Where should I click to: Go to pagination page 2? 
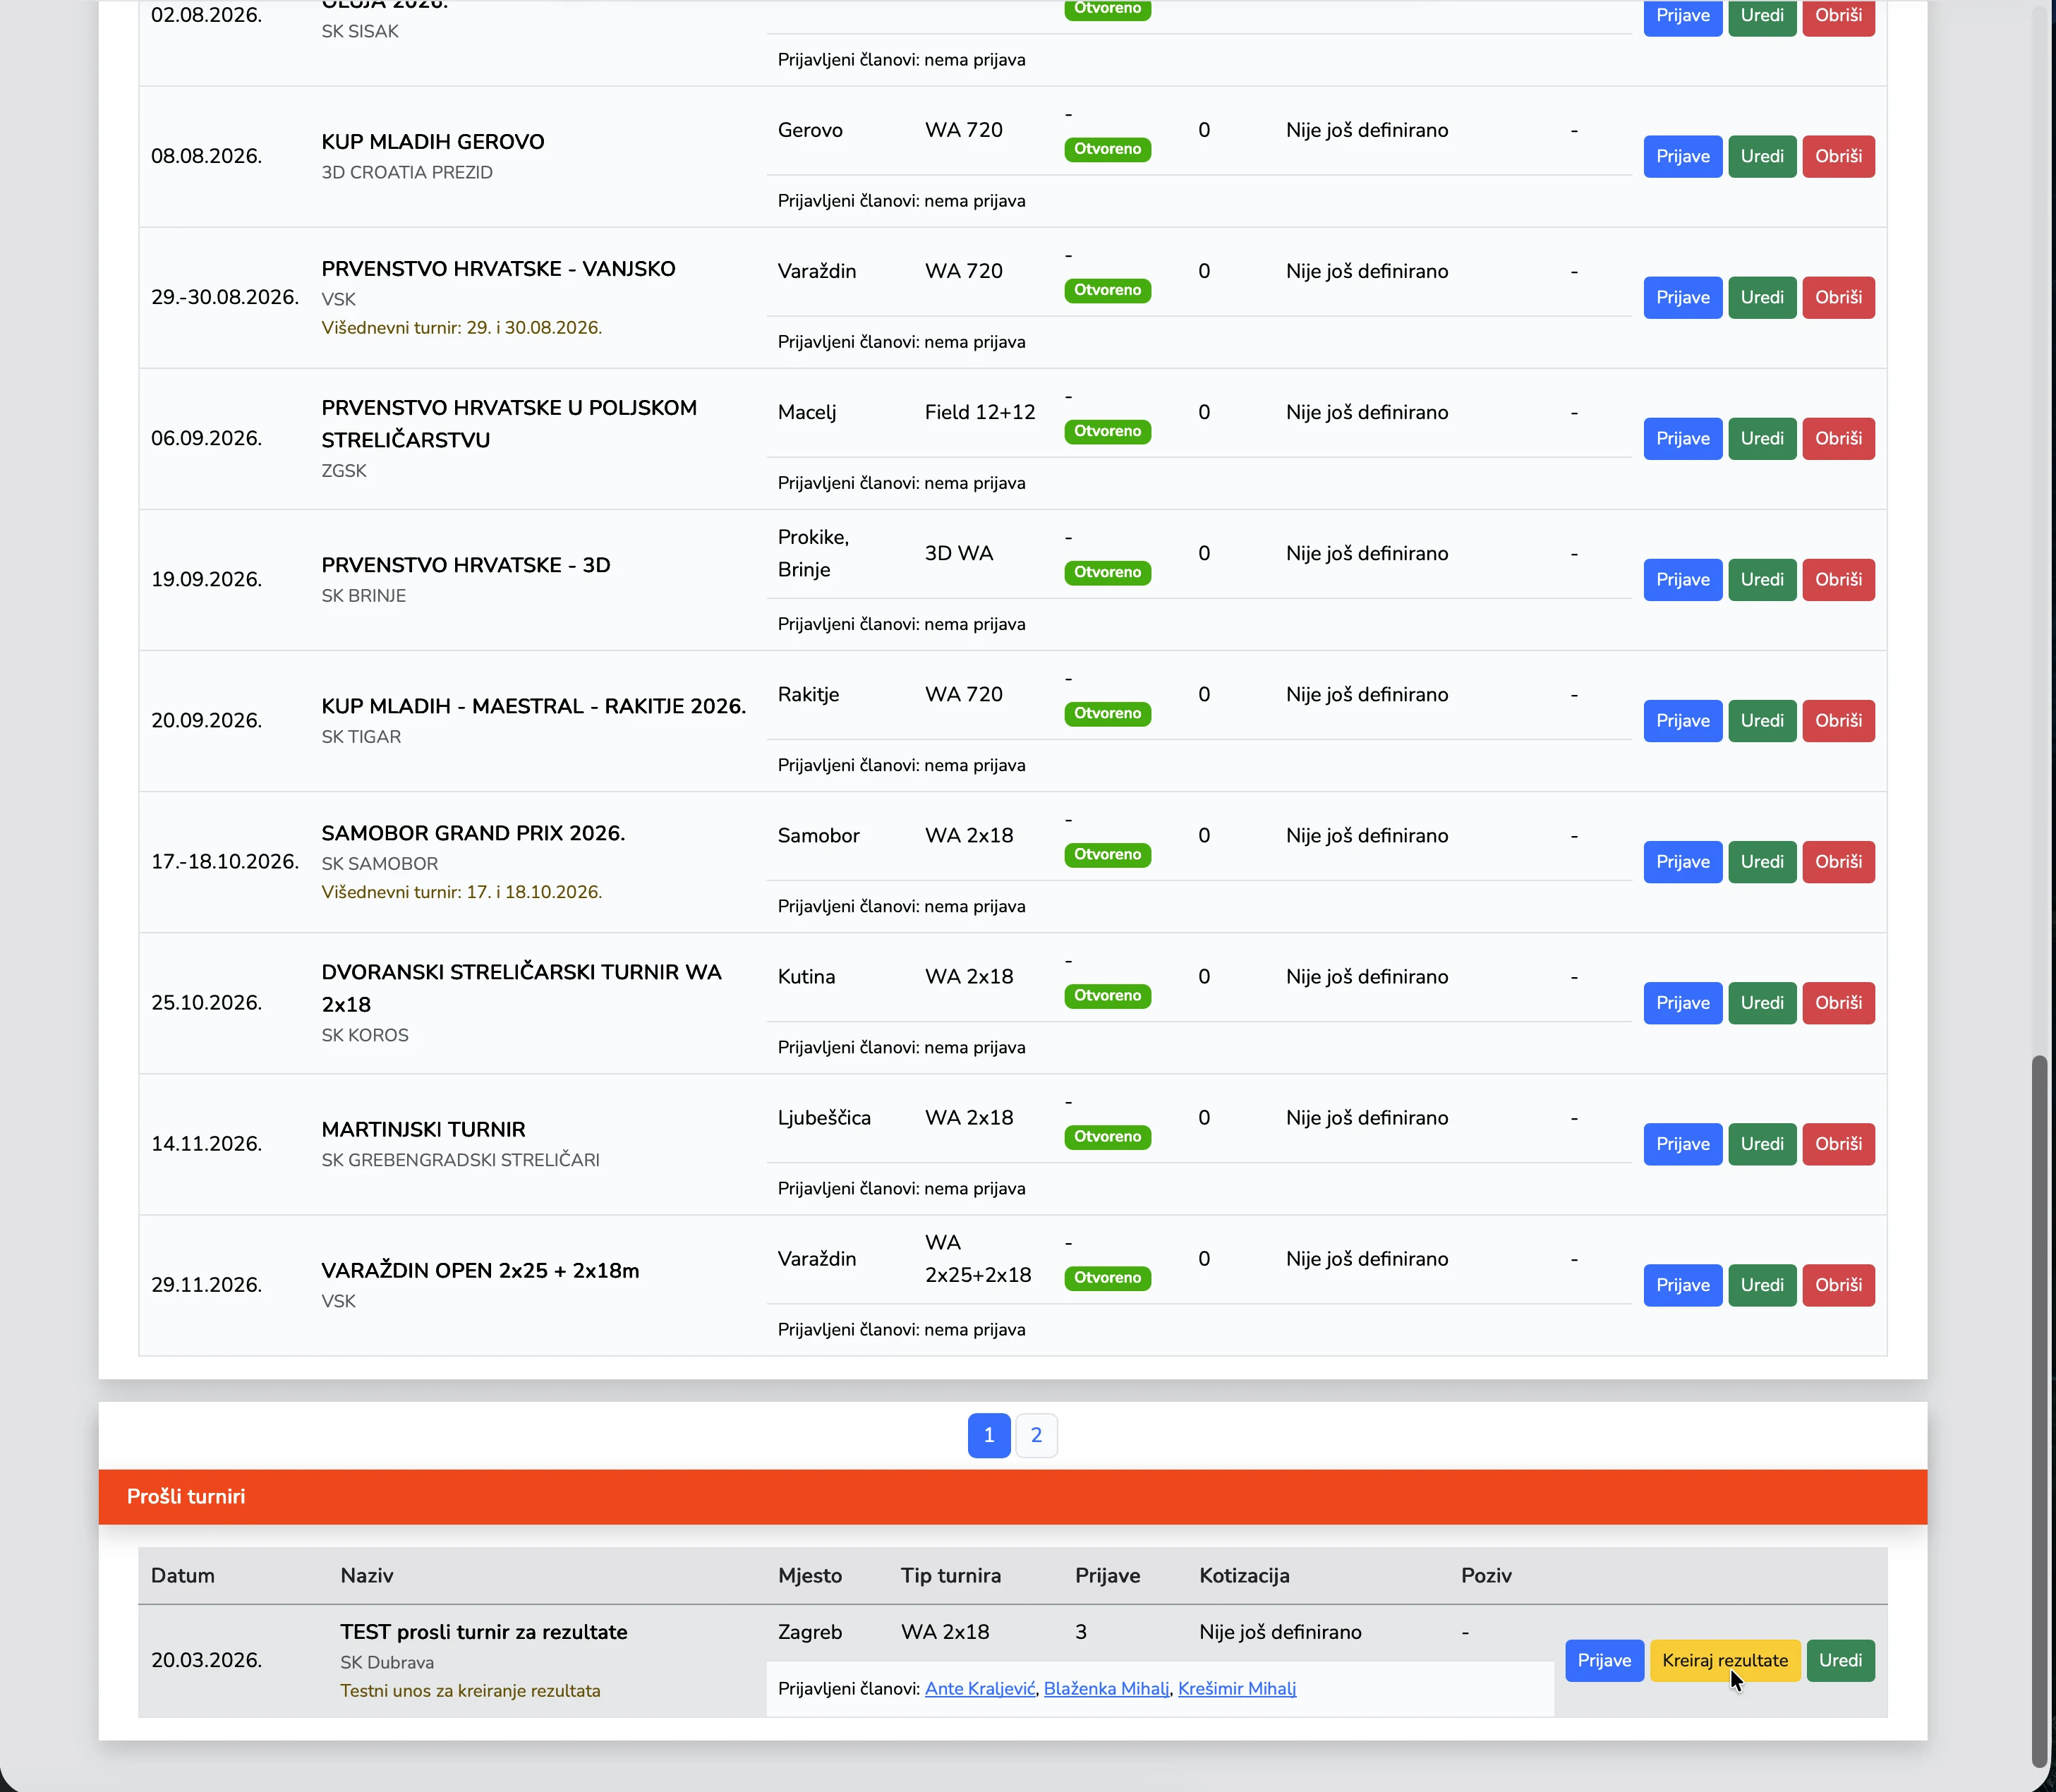[x=1036, y=1435]
